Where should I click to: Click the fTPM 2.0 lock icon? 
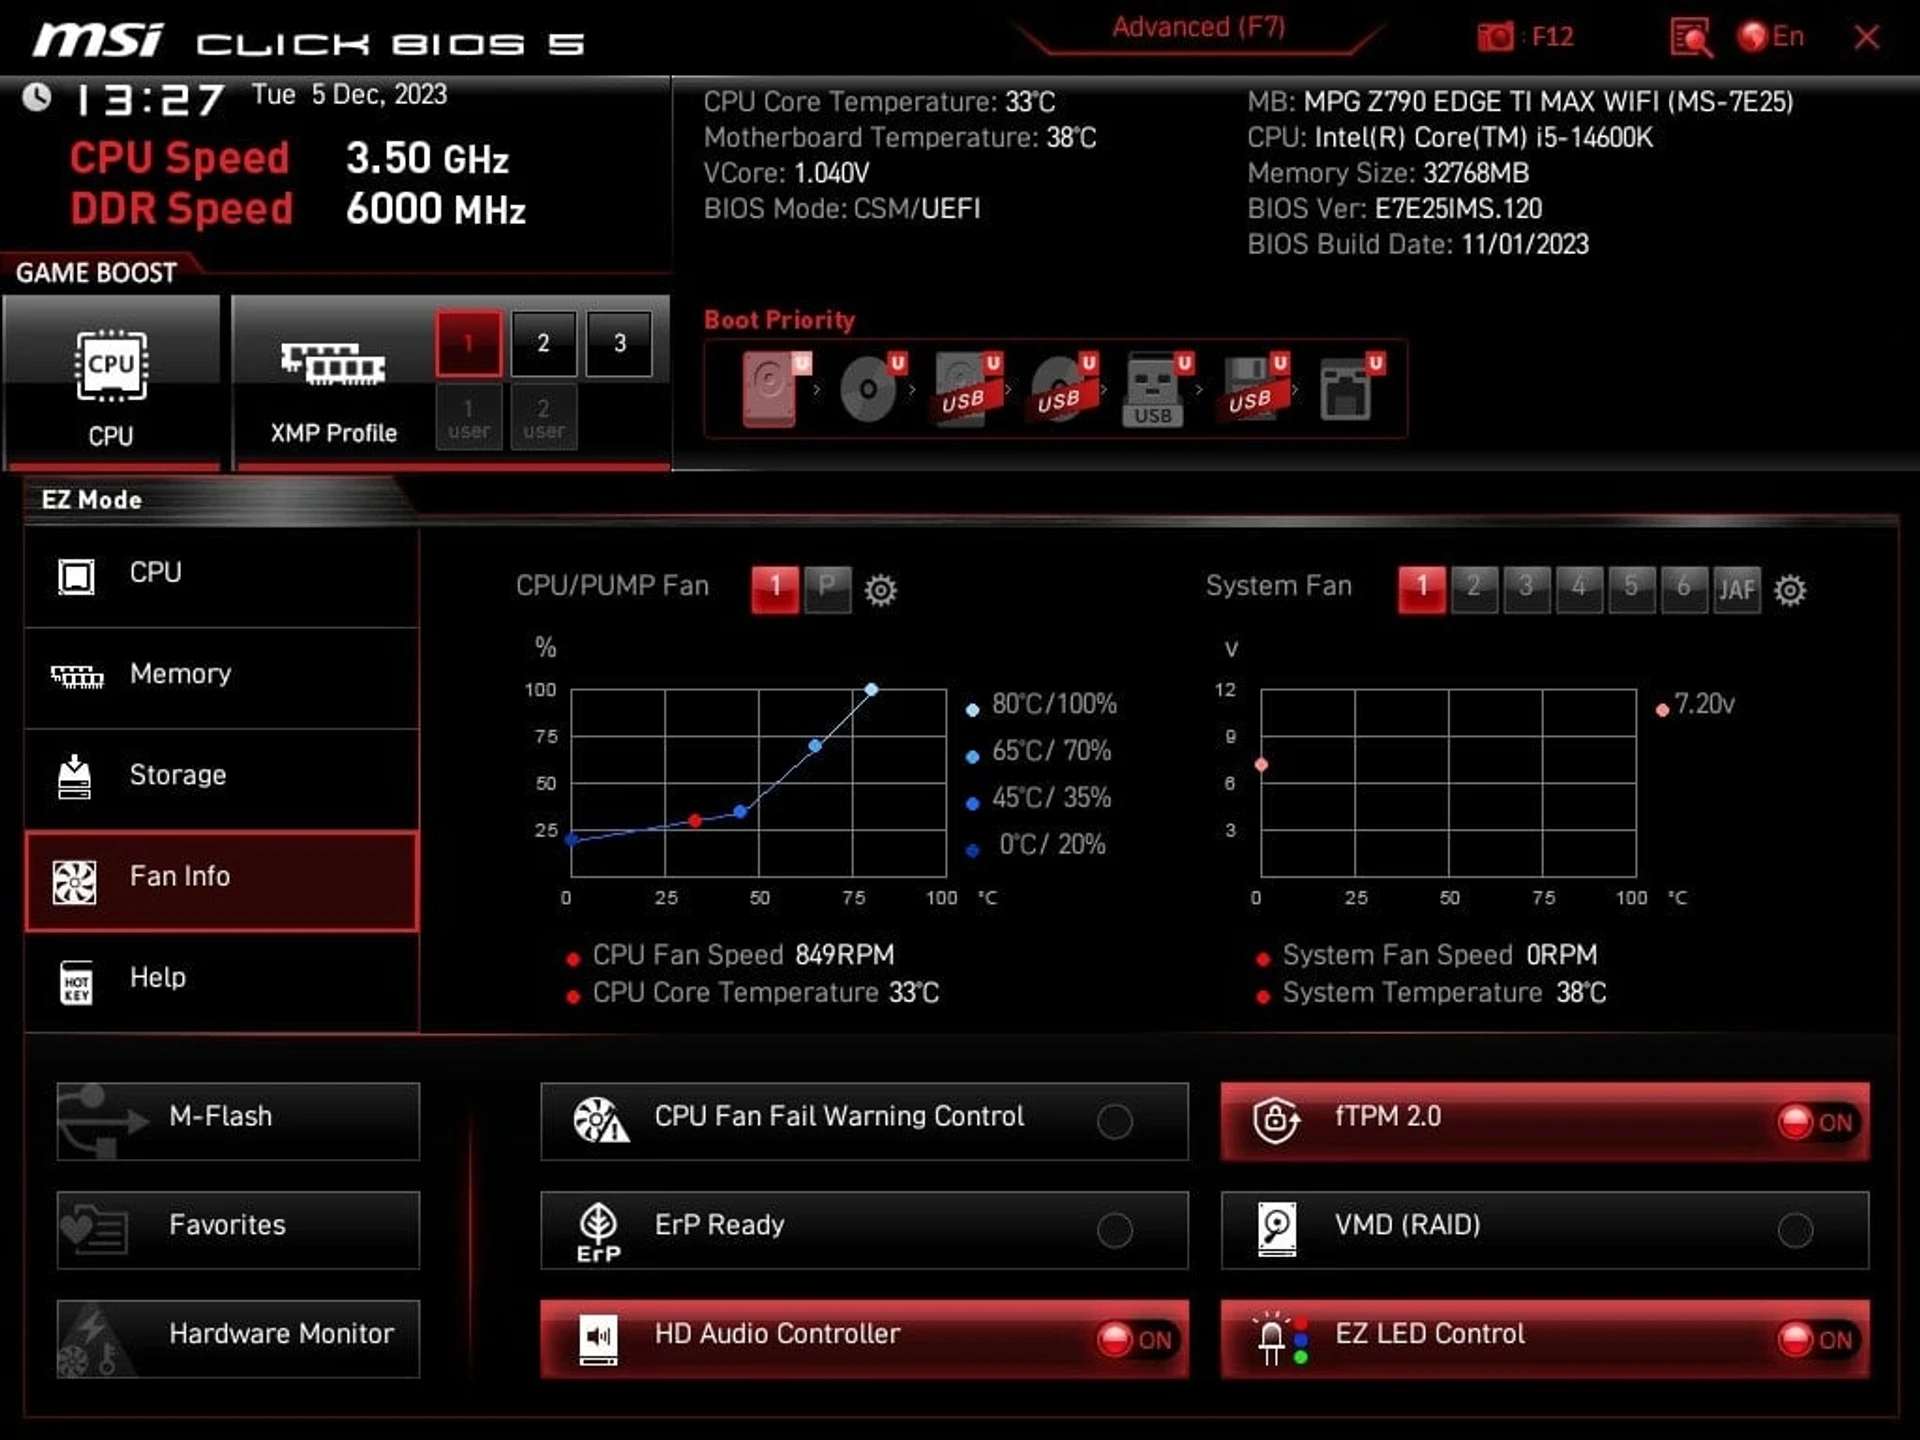(x=1277, y=1120)
